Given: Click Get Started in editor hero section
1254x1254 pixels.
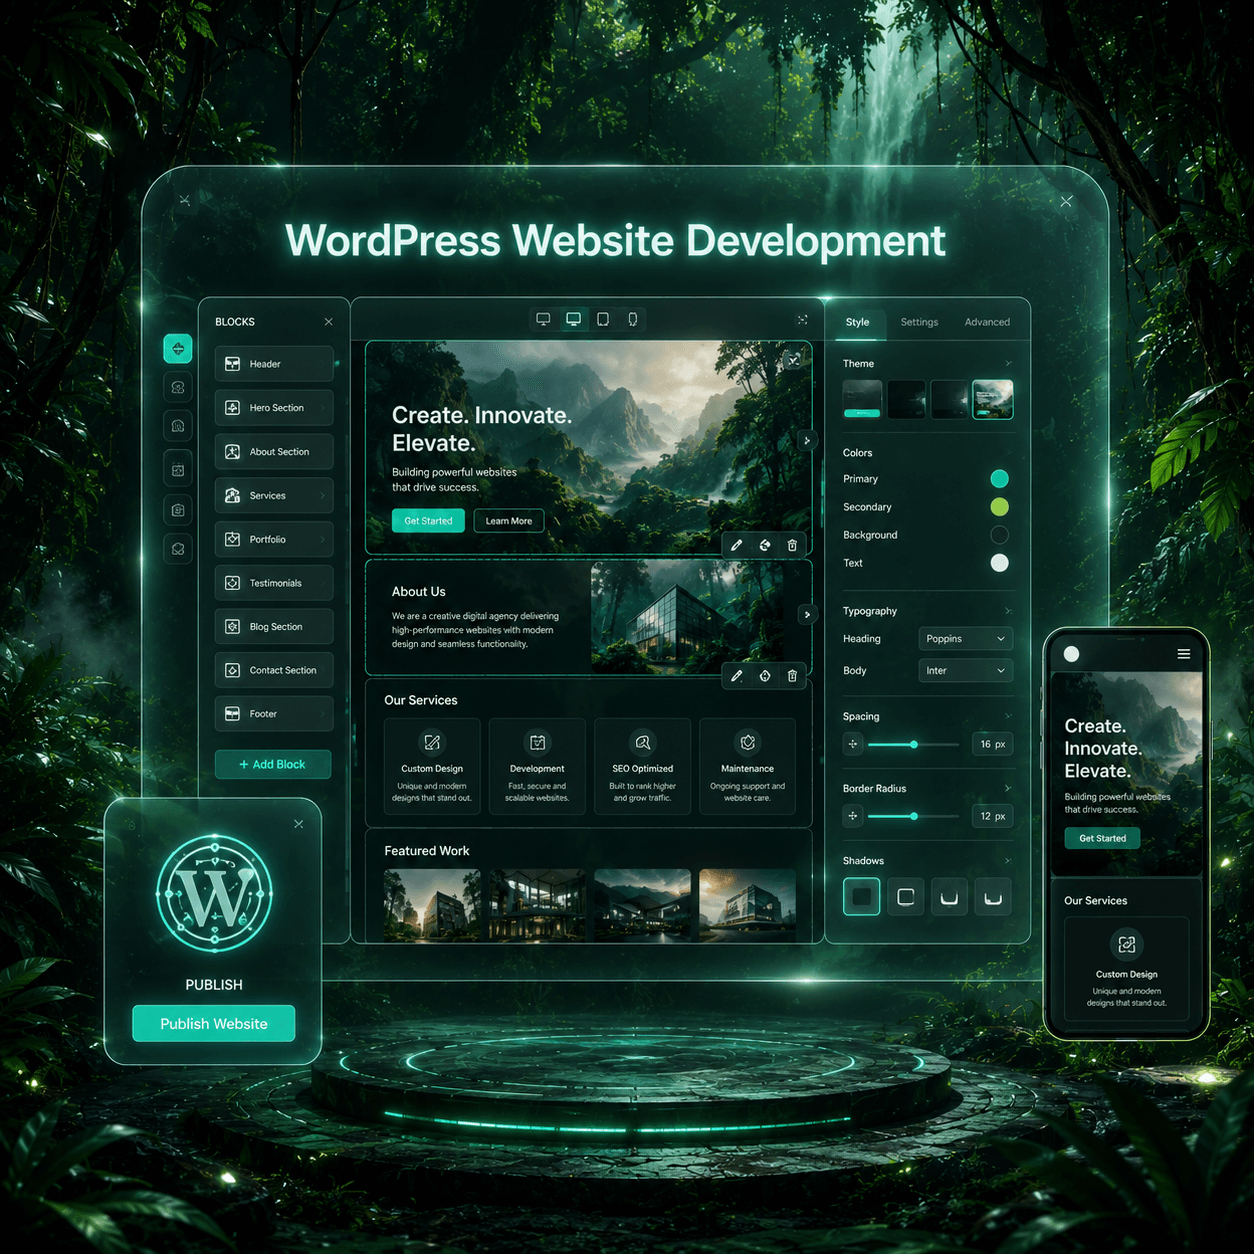Looking at the screenshot, I should tap(428, 521).
